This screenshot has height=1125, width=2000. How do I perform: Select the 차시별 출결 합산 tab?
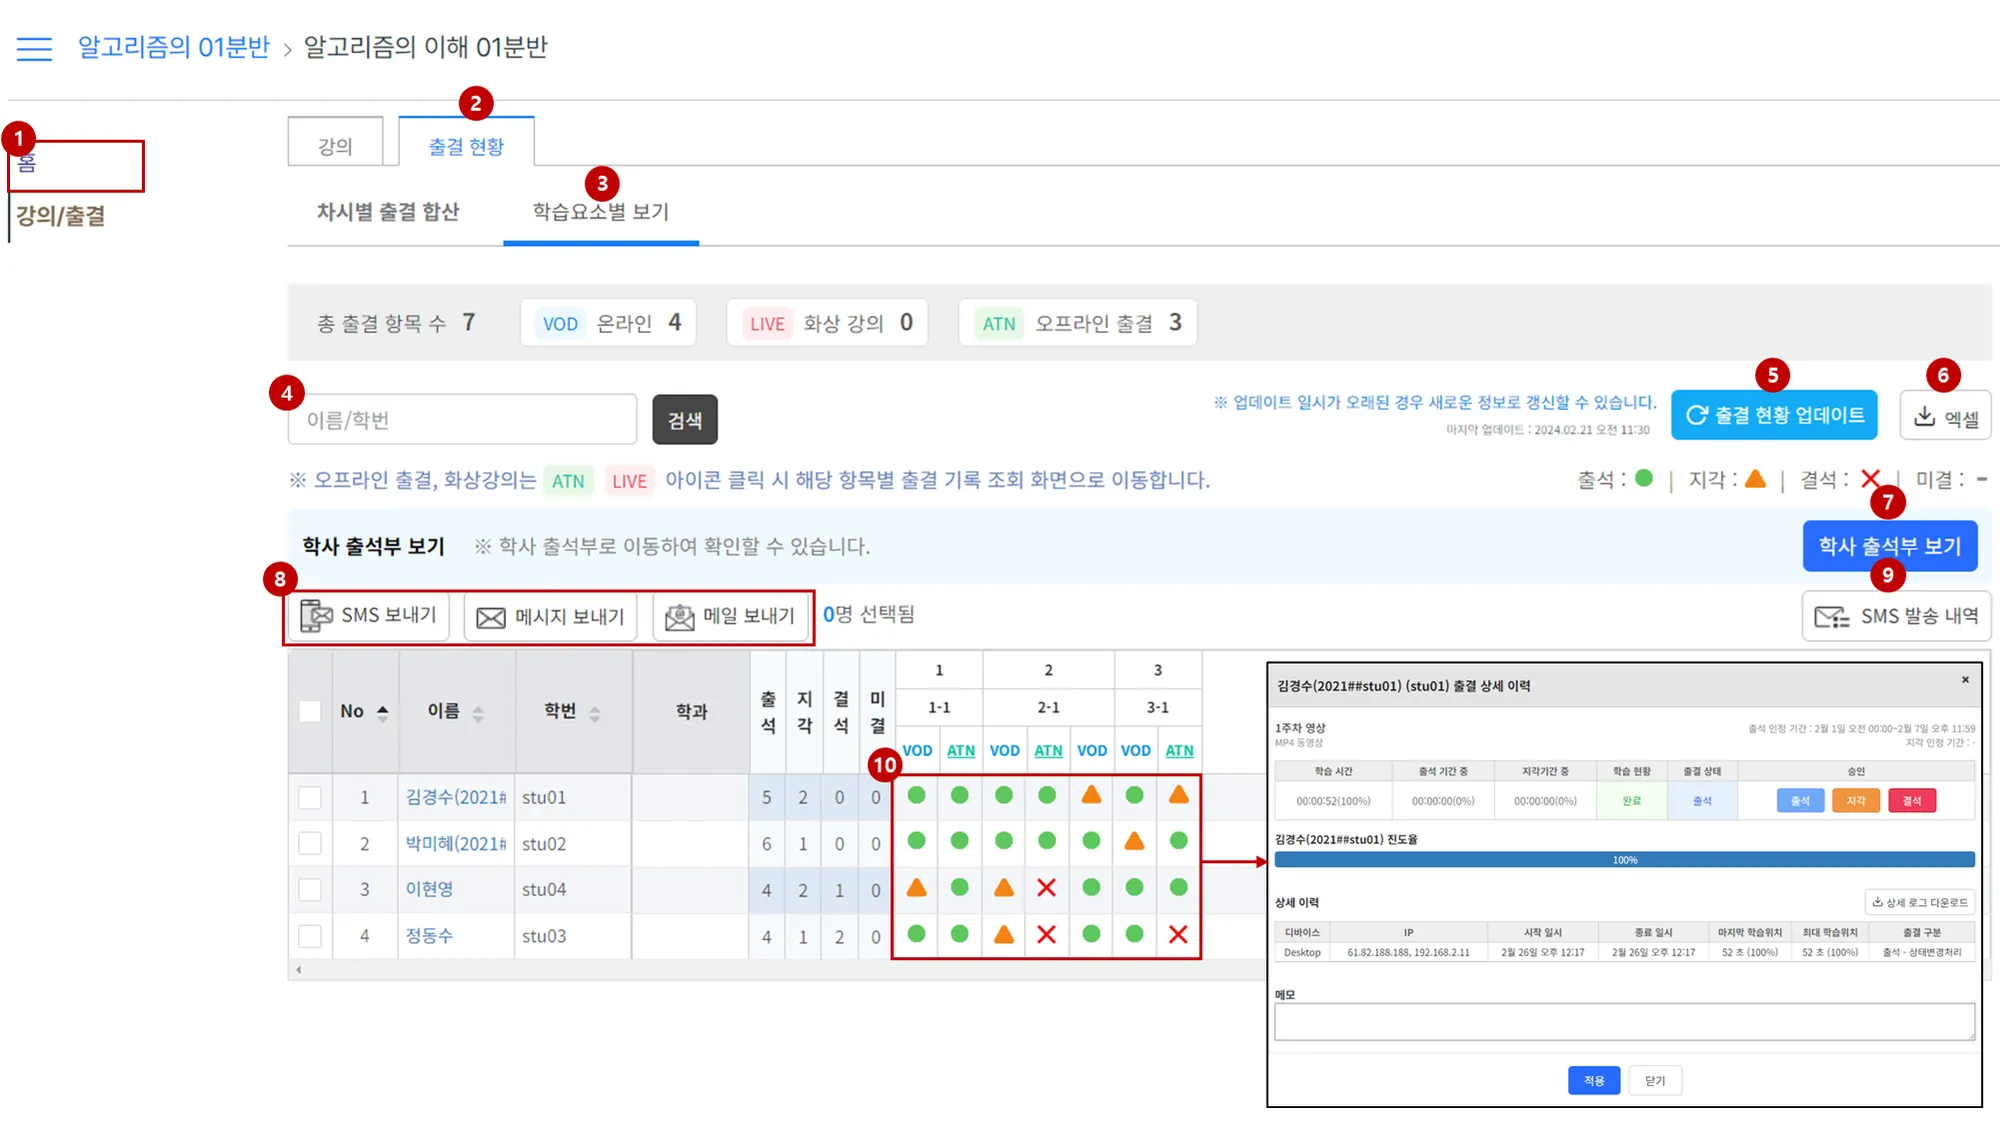(x=388, y=212)
